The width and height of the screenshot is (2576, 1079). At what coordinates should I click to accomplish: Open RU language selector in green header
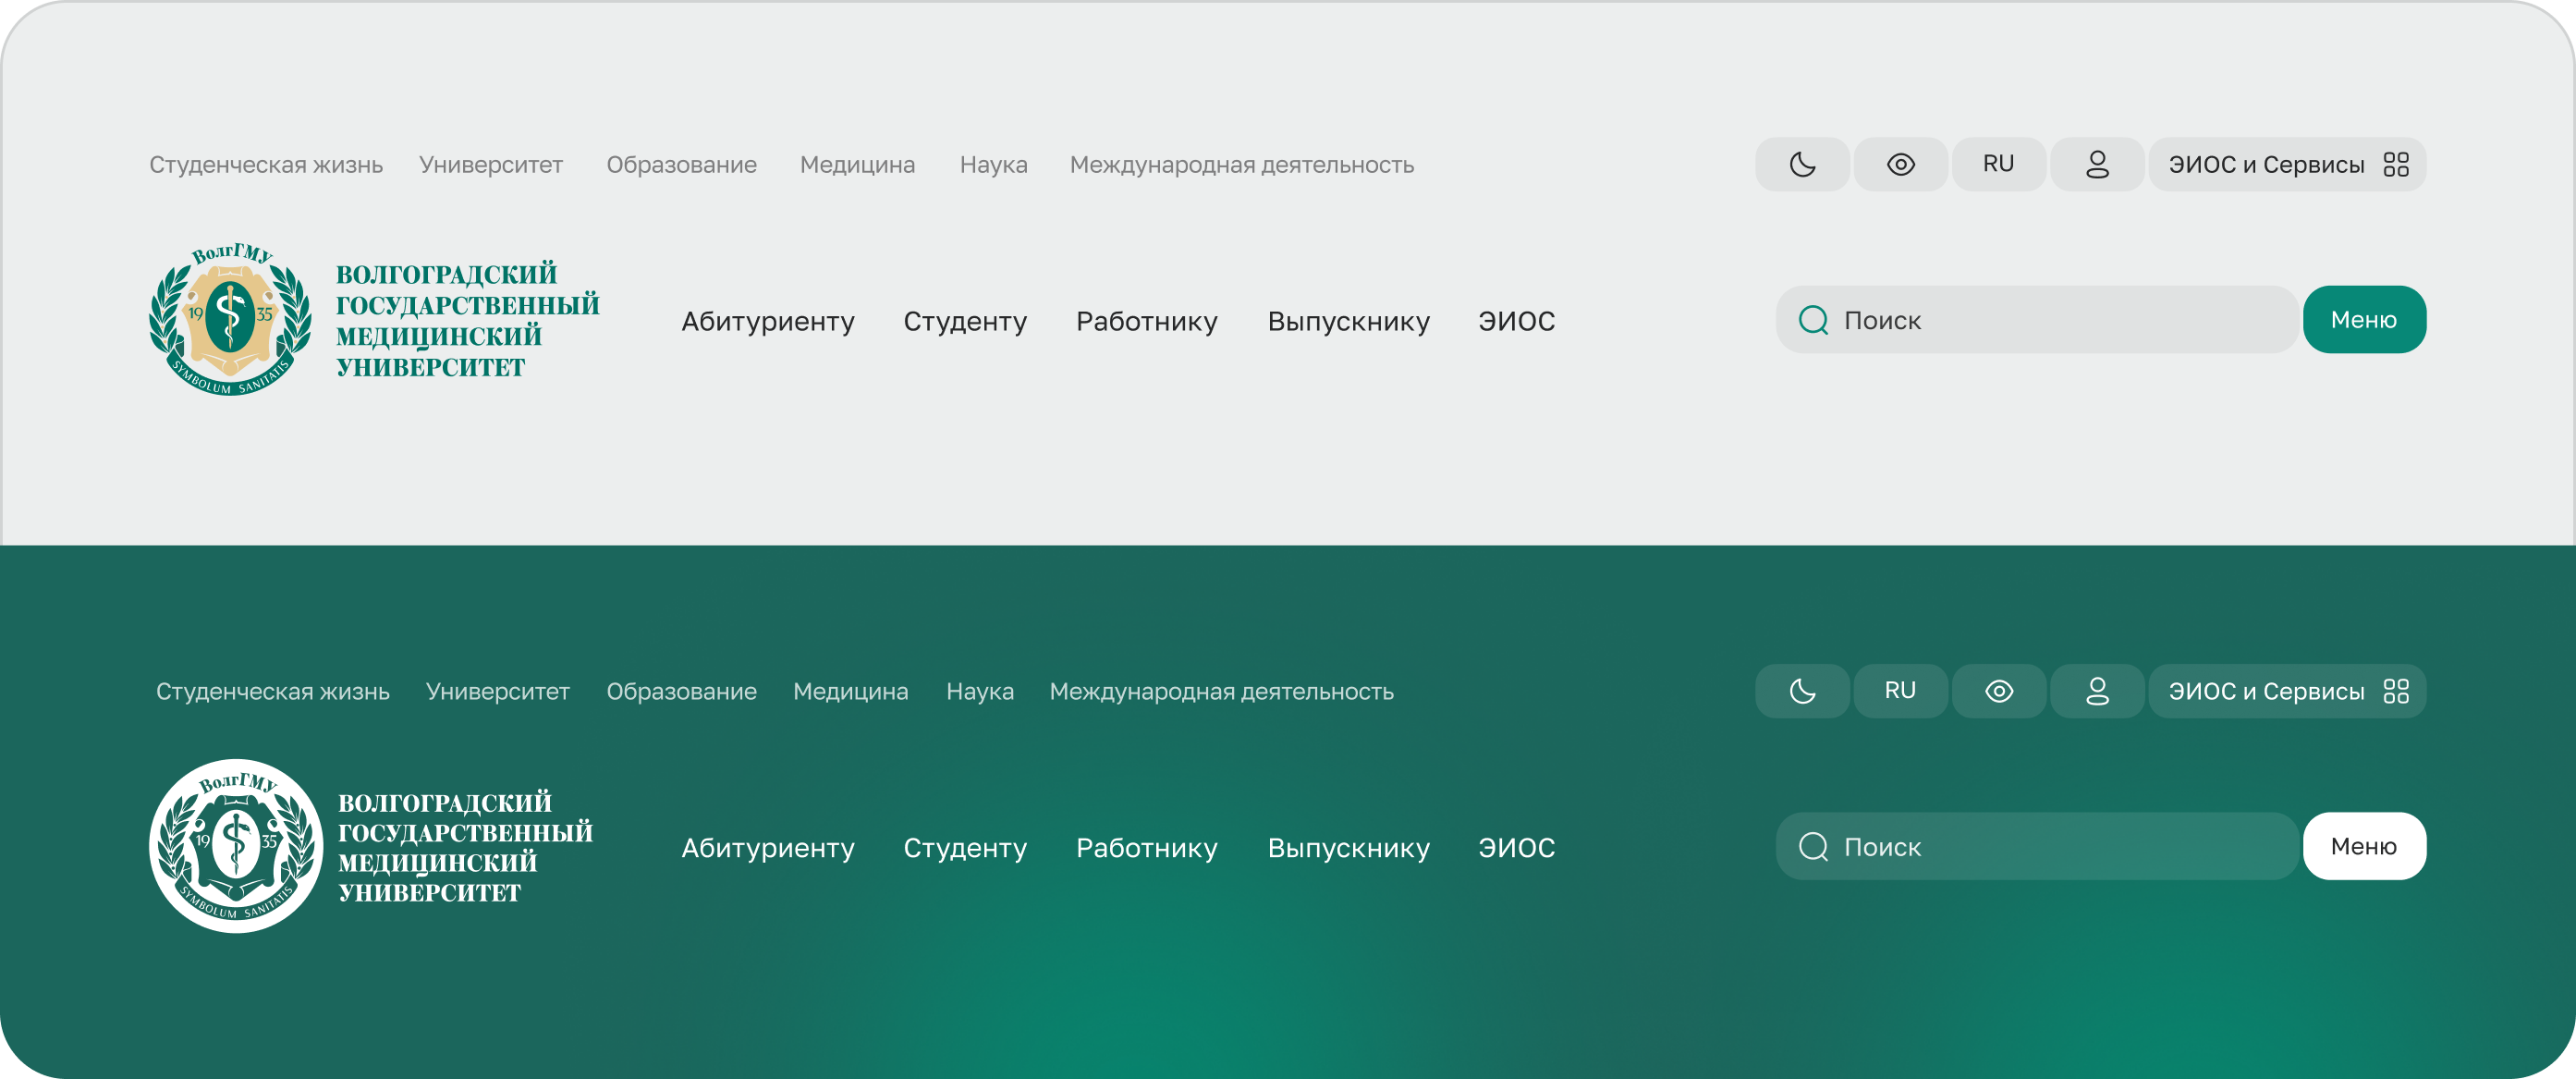tap(1900, 691)
